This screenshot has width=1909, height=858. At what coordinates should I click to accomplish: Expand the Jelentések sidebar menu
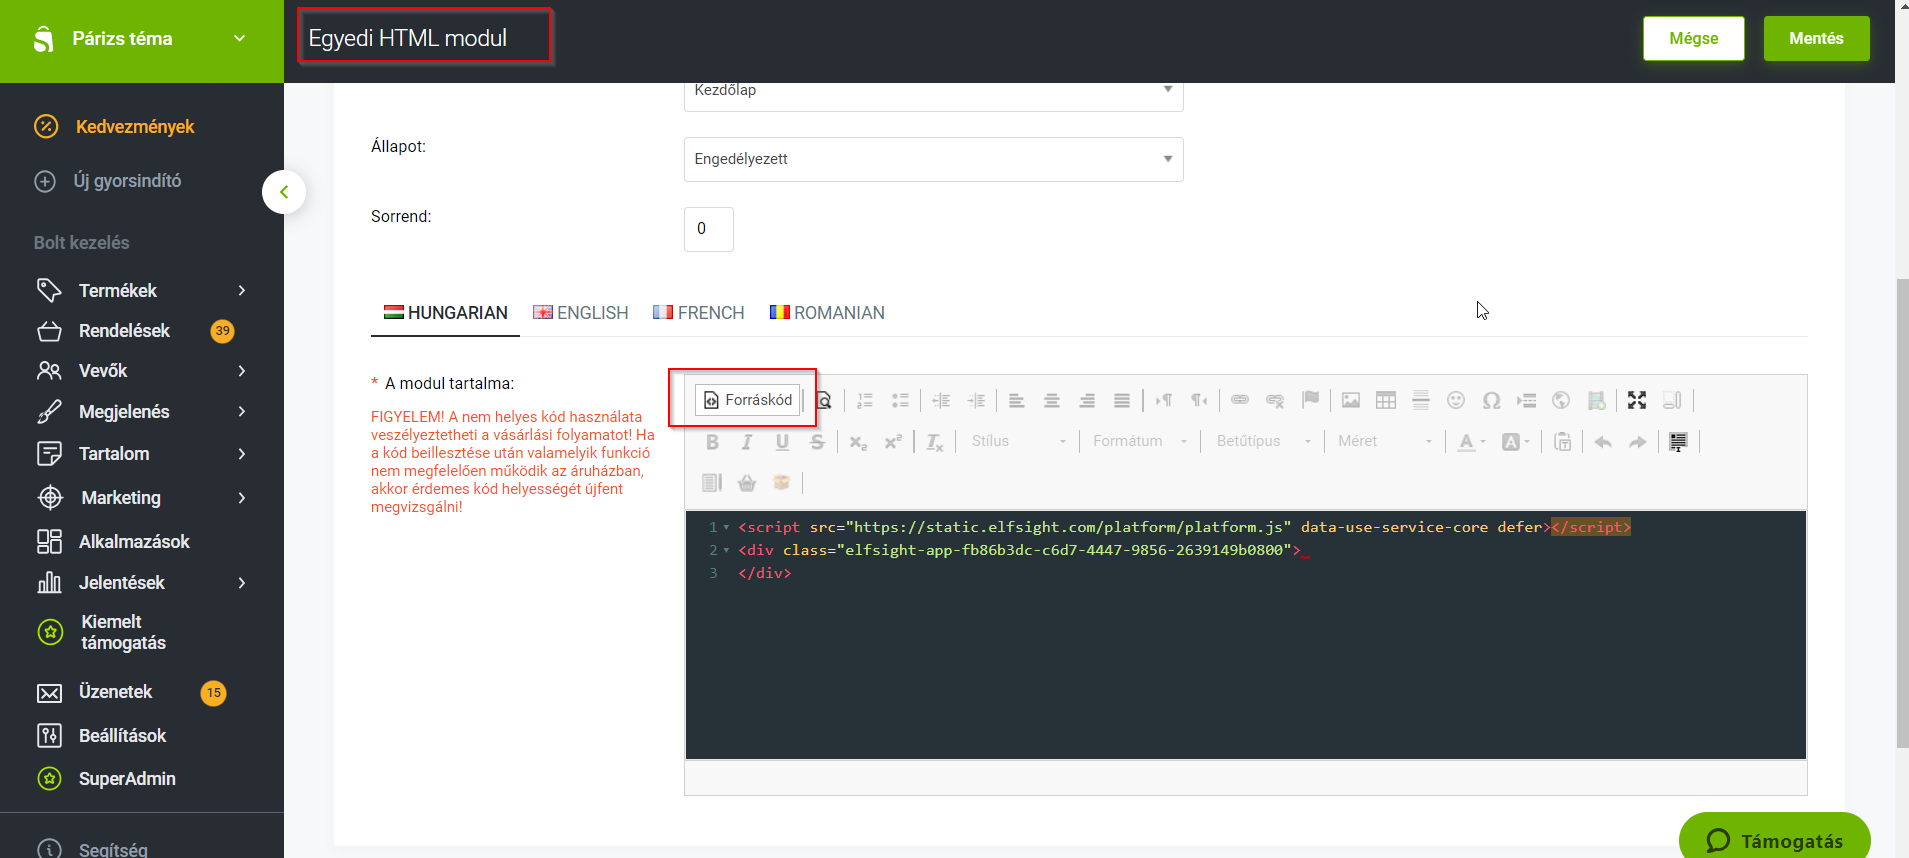coord(242,583)
